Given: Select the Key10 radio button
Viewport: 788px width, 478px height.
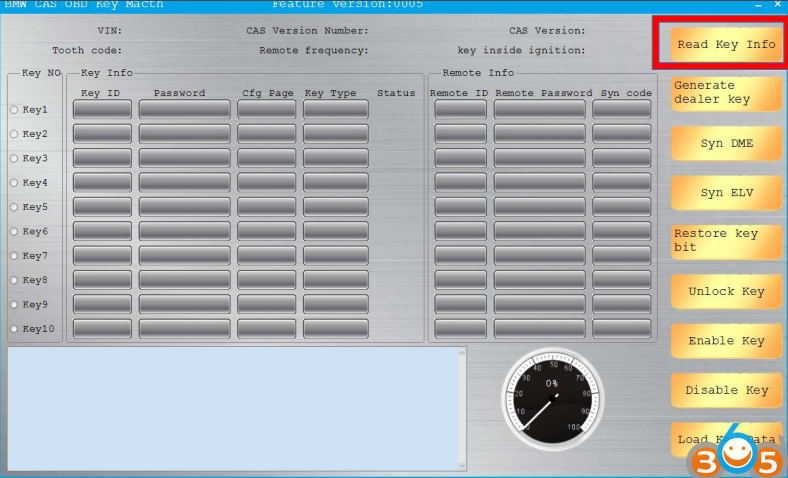Looking at the screenshot, I should [x=14, y=329].
